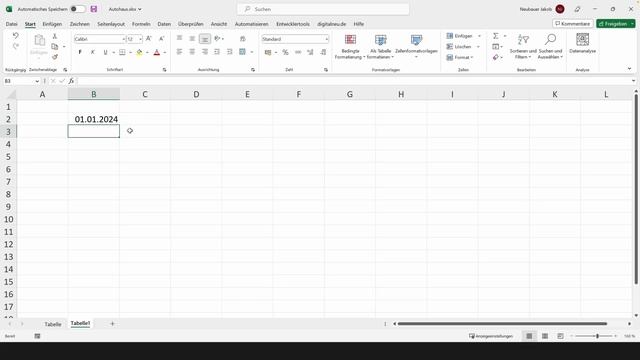The height and width of the screenshot is (360, 640).
Task: Toggle Automatisches Speichern switch
Action: tap(78, 9)
